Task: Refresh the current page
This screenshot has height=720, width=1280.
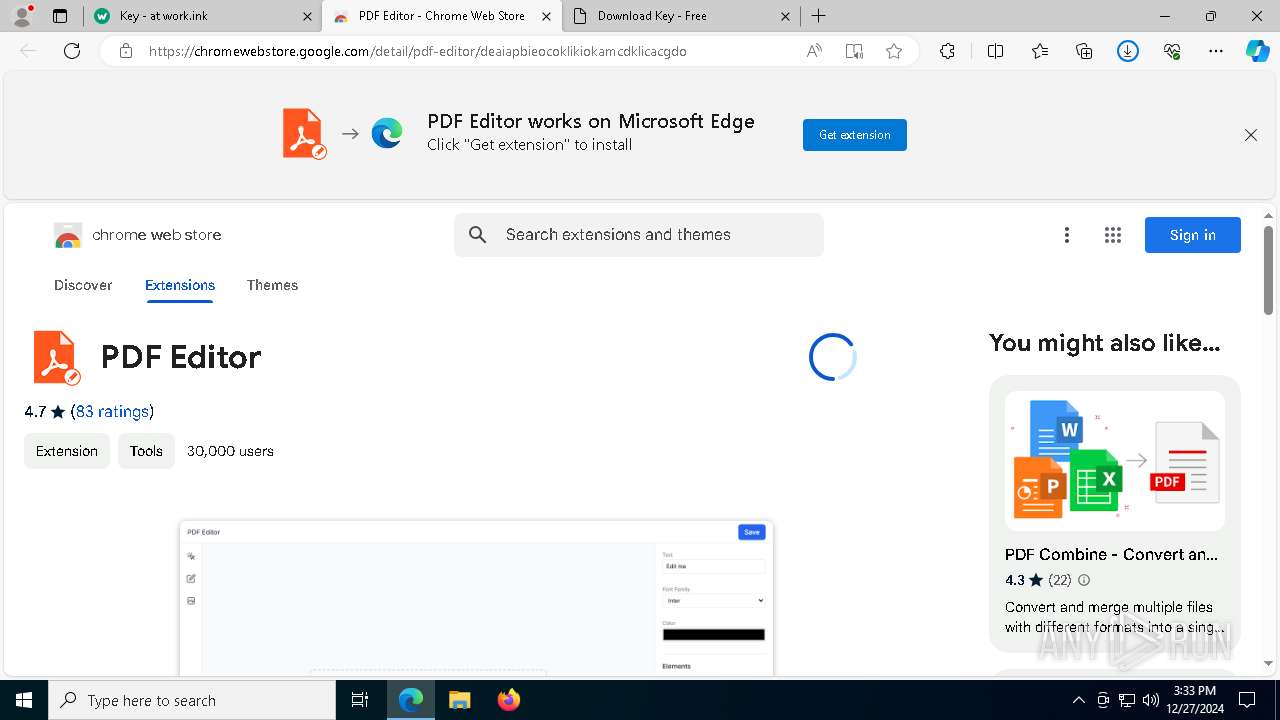Action: coord(72,51)
